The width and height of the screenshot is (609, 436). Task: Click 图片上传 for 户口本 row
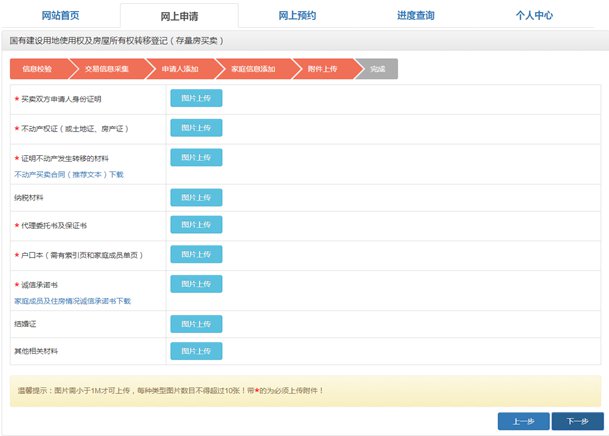[196, 254]
